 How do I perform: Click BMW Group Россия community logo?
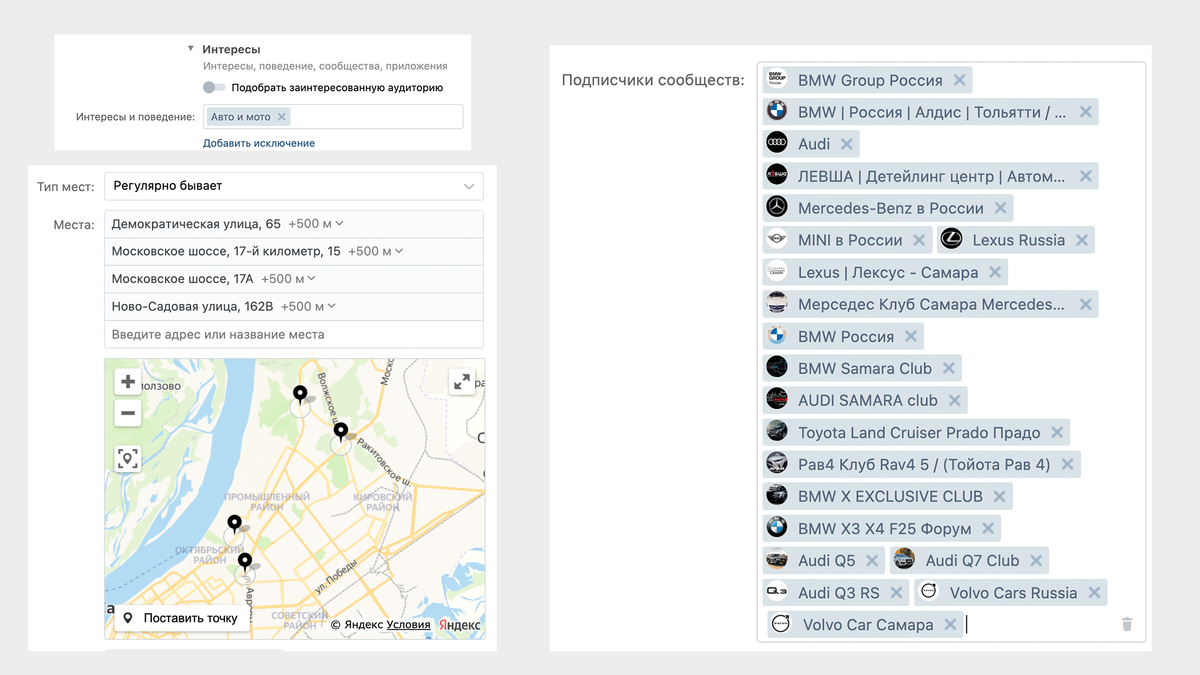(777, 79)
